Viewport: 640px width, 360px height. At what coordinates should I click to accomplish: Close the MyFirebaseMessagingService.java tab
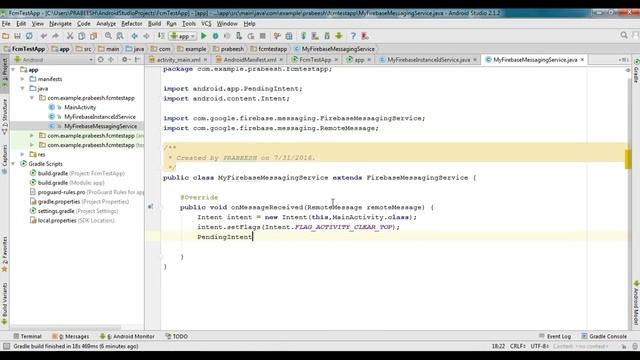tap(582, 60)
